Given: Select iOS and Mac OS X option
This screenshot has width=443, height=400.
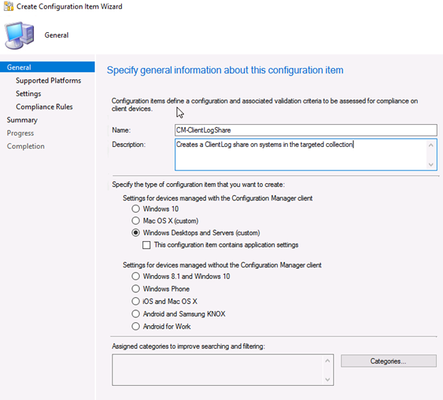Looking at the screenshot, I should 135,301.
